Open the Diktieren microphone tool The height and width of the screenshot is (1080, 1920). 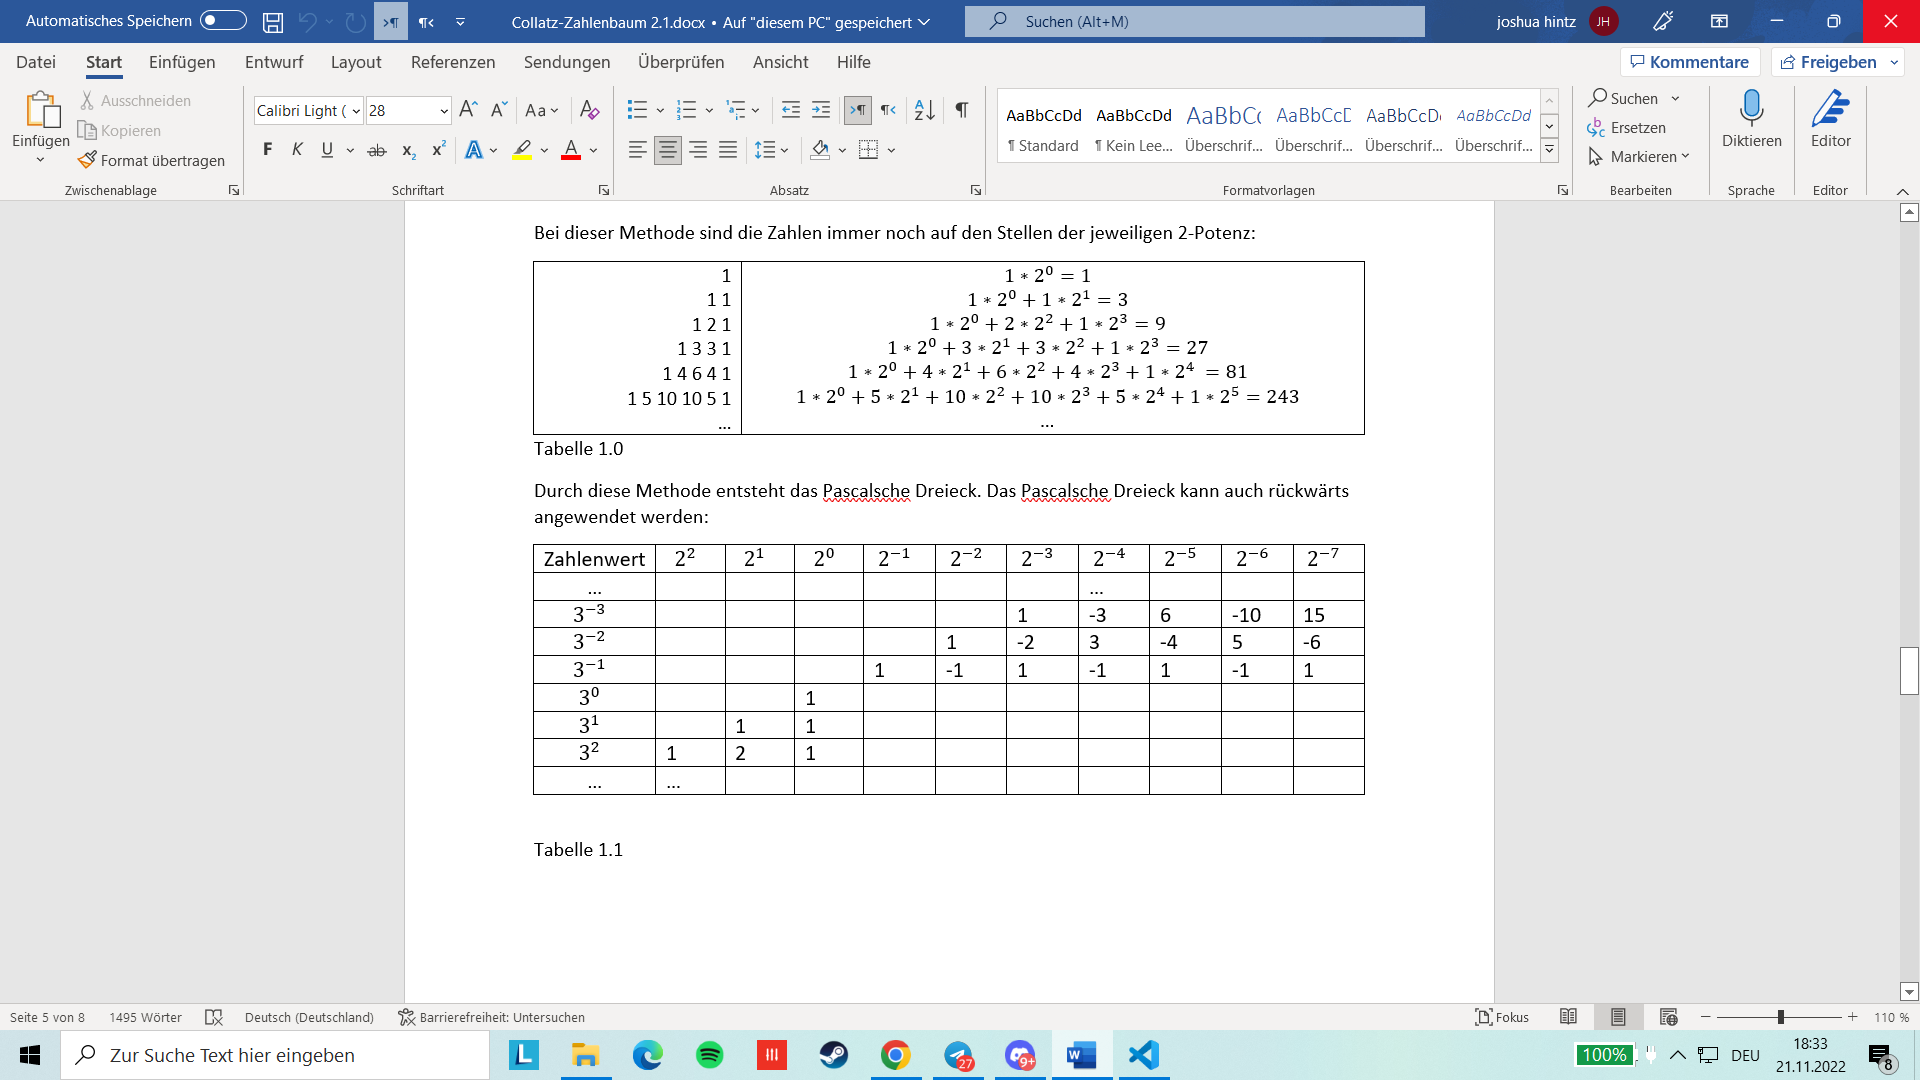tap(1751, 120)
